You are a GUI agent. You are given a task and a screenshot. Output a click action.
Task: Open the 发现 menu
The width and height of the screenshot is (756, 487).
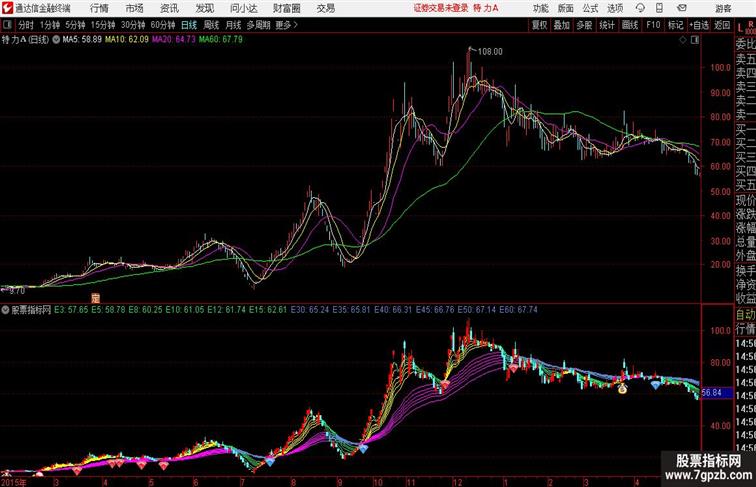point(205,8)
